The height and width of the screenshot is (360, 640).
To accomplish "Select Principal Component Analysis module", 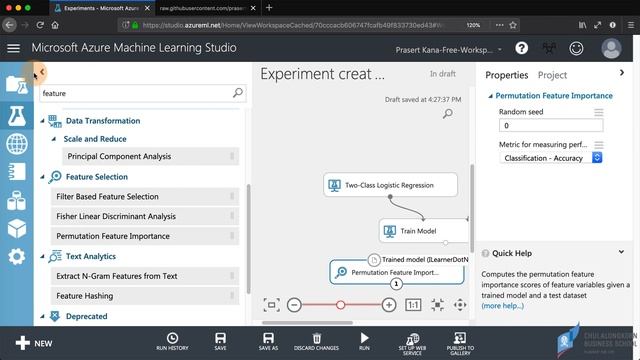I will tap(150, 156).
